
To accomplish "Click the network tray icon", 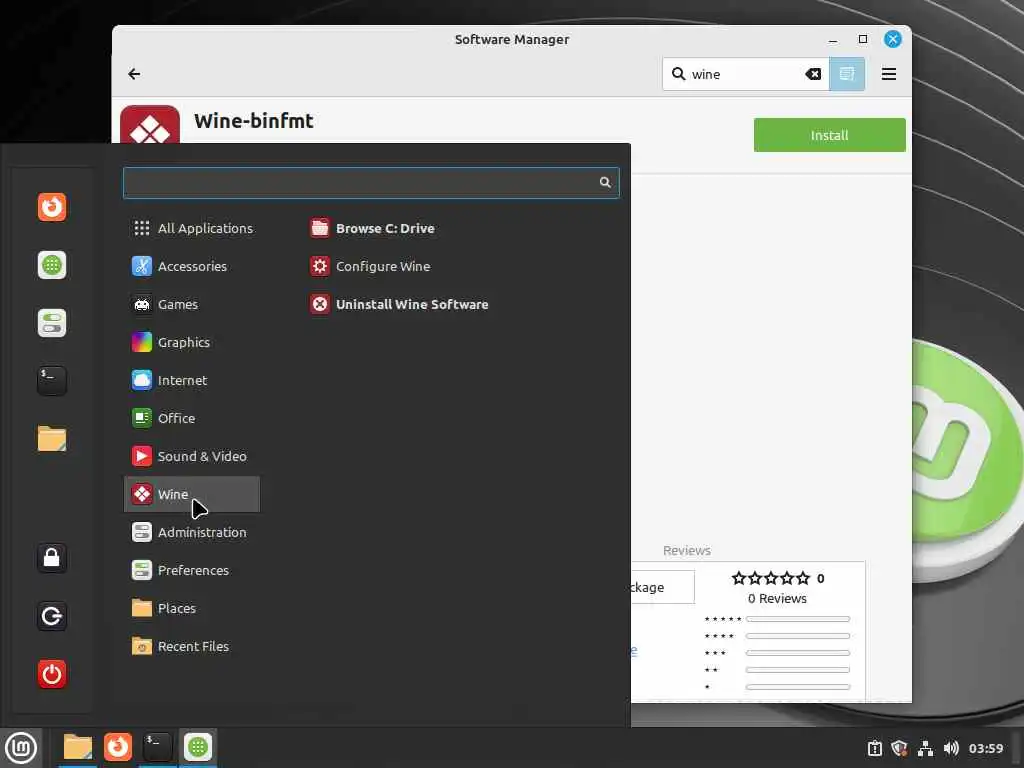I will [x=925, y=748].
